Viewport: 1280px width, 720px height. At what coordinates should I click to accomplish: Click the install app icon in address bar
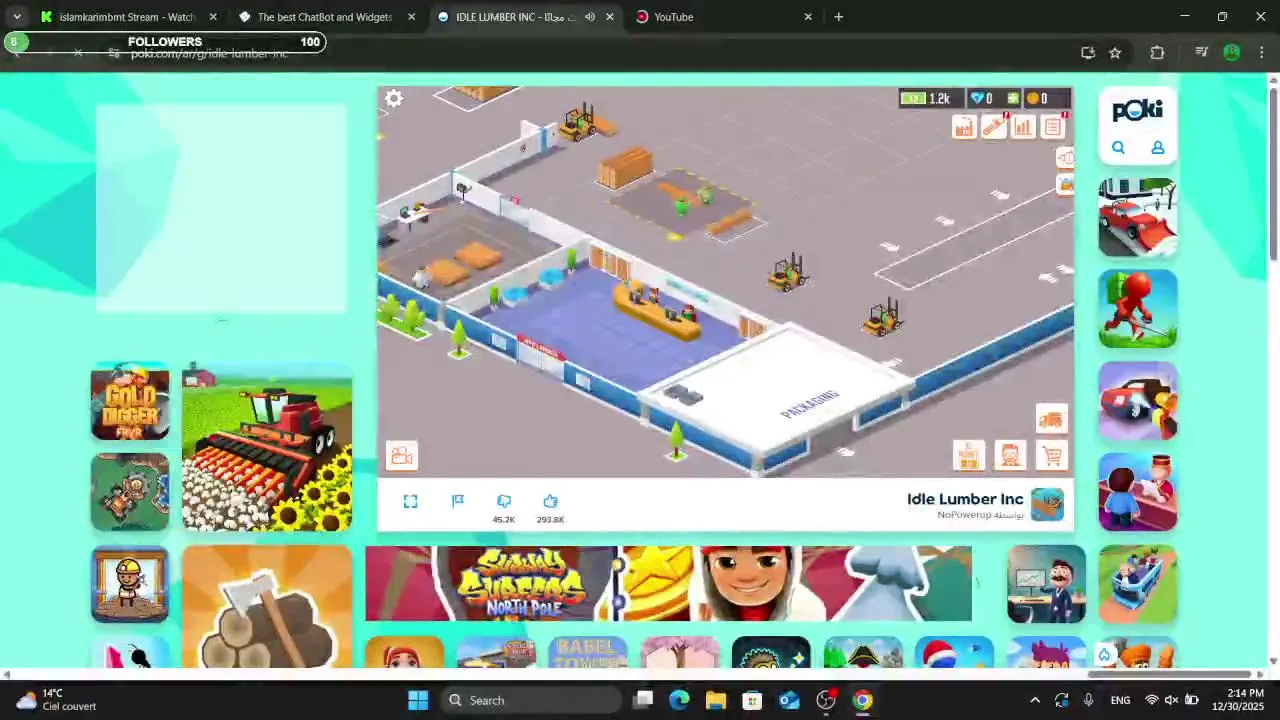[x=1088, y=53]
